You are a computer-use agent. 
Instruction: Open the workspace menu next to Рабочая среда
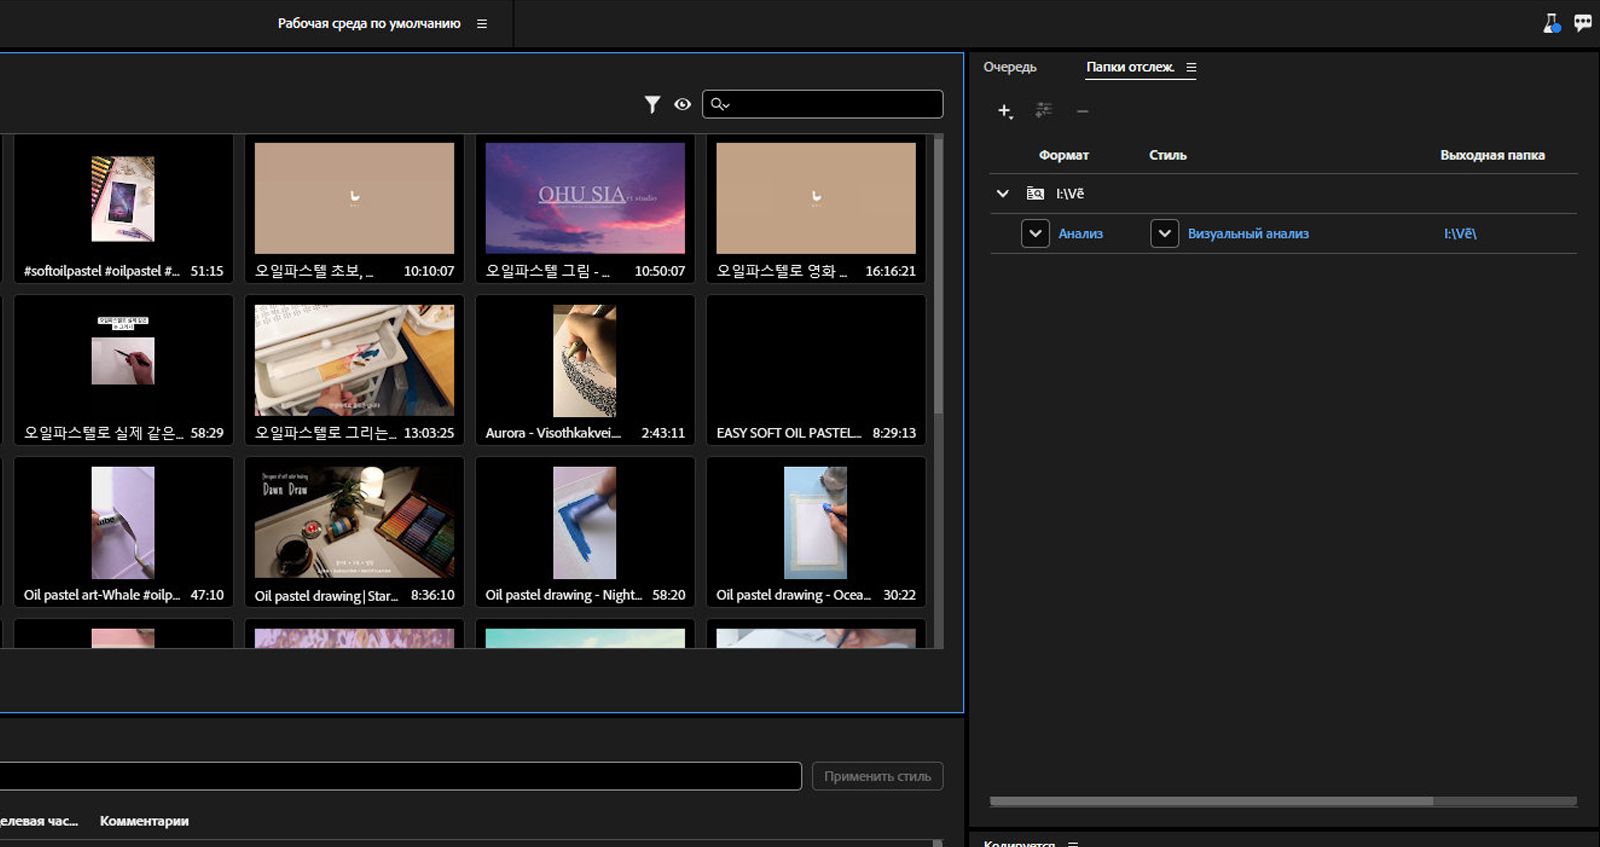(x=482, y=24)
